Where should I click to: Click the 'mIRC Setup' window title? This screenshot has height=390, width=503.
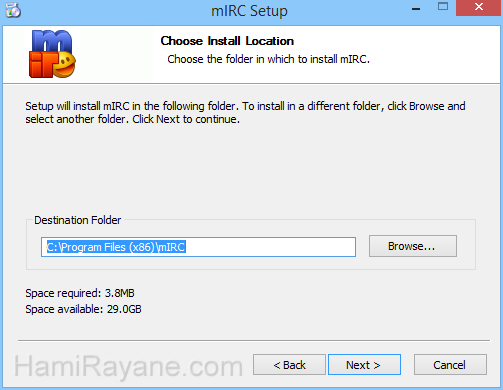pyautogui.click(x=249, y=11)
